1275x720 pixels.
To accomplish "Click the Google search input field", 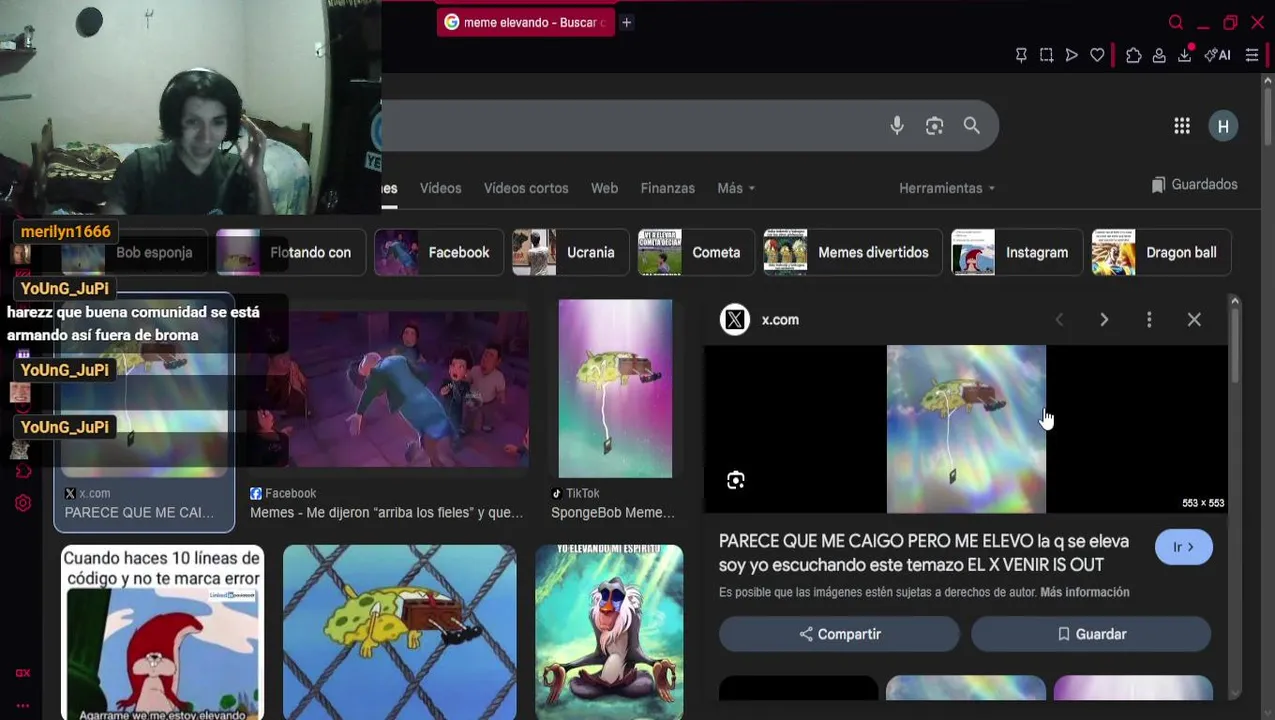I will [x=630, y=125].
